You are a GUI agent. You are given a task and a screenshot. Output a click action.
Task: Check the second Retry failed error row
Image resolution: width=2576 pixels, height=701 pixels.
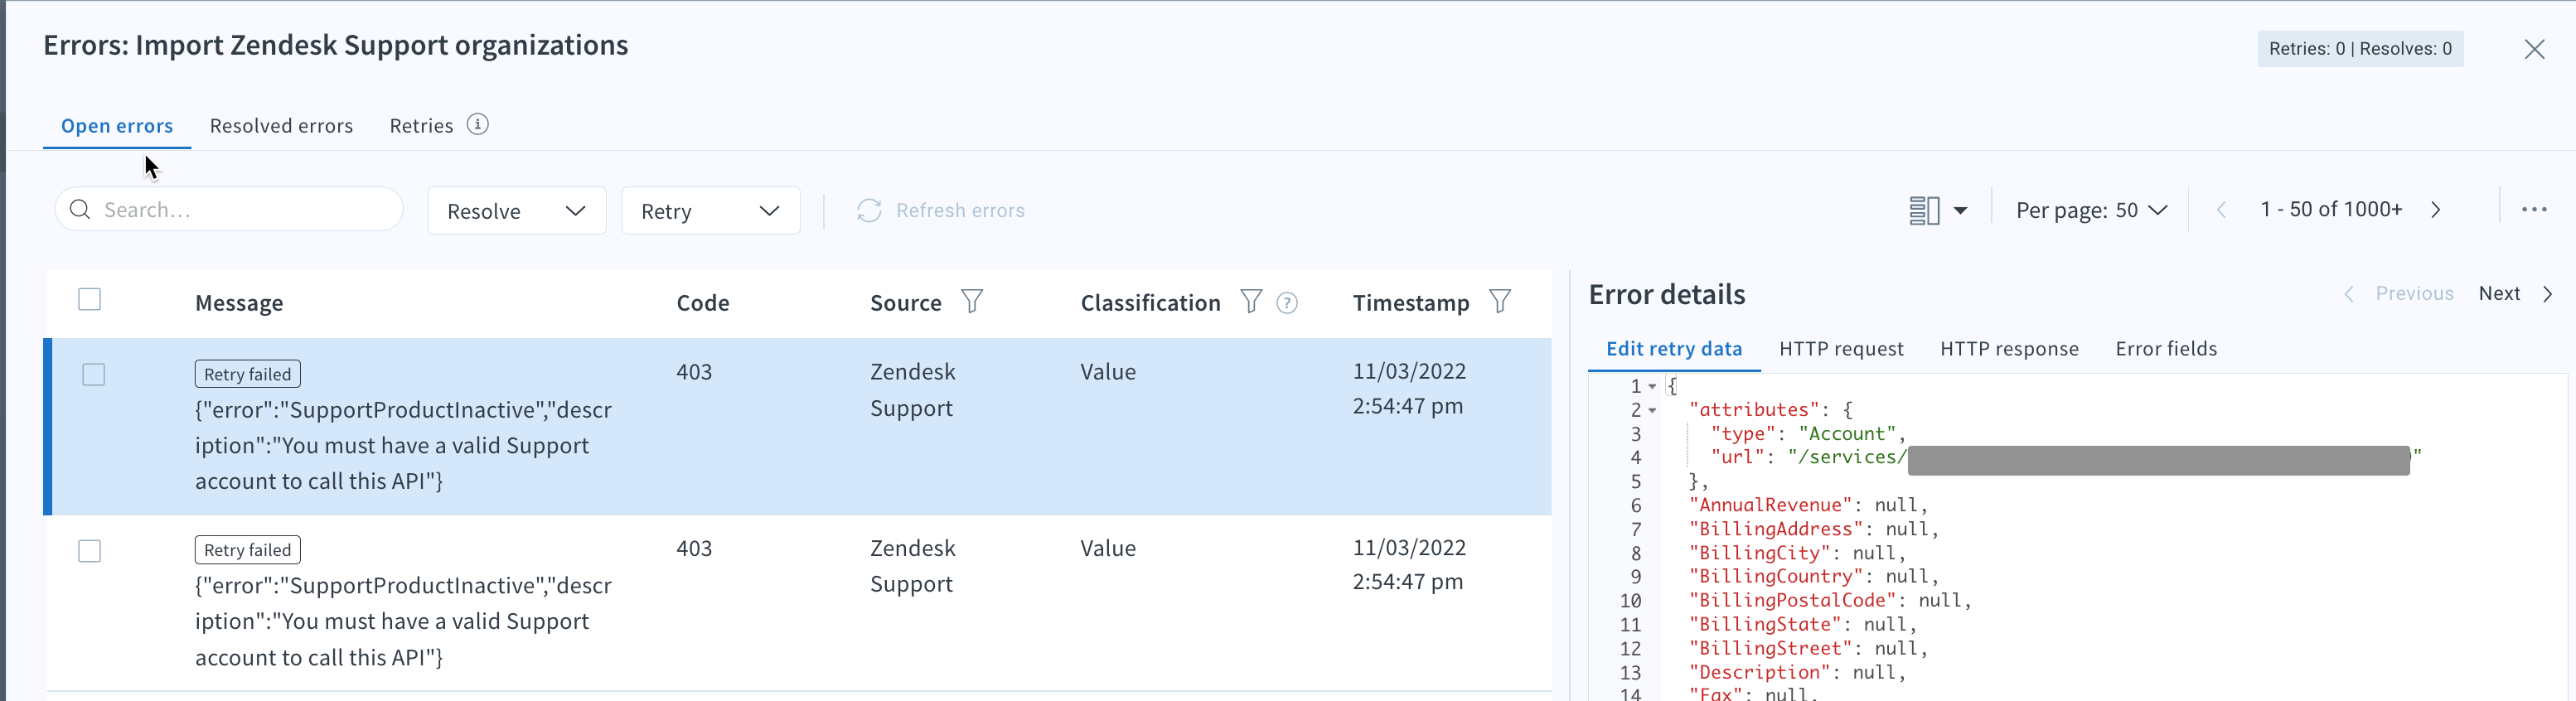pyautogui.click(x=90, y=551)
